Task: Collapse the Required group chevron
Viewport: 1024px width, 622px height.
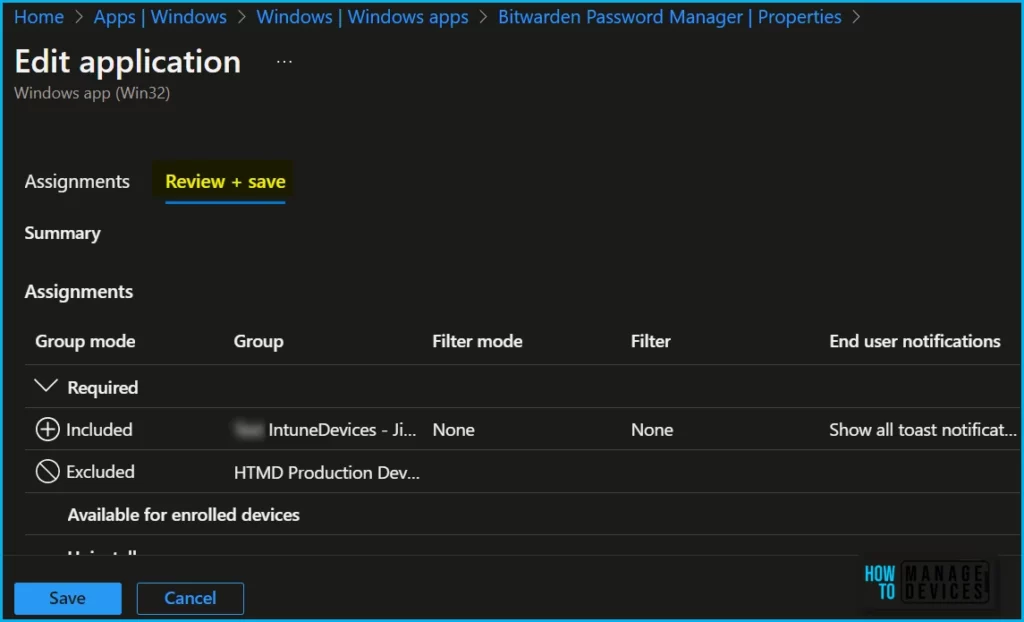Action: coord(46,386)
